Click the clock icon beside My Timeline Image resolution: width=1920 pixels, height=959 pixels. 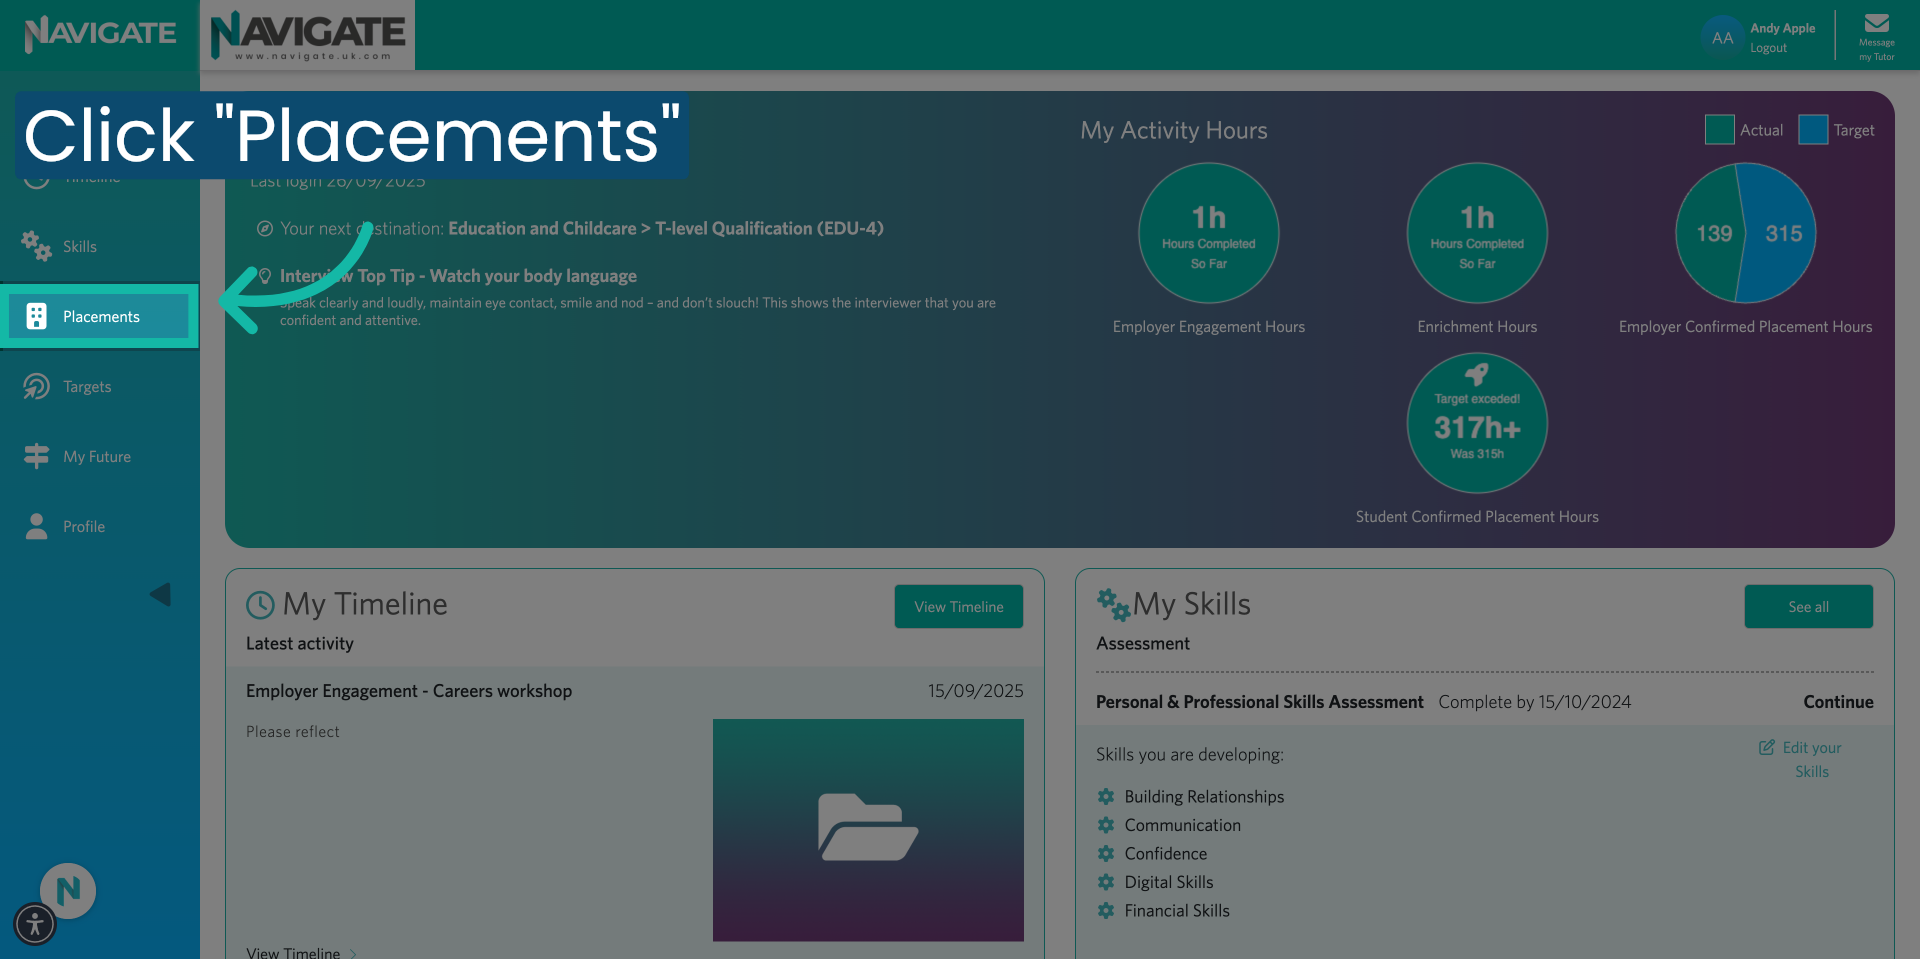(260, 604)
